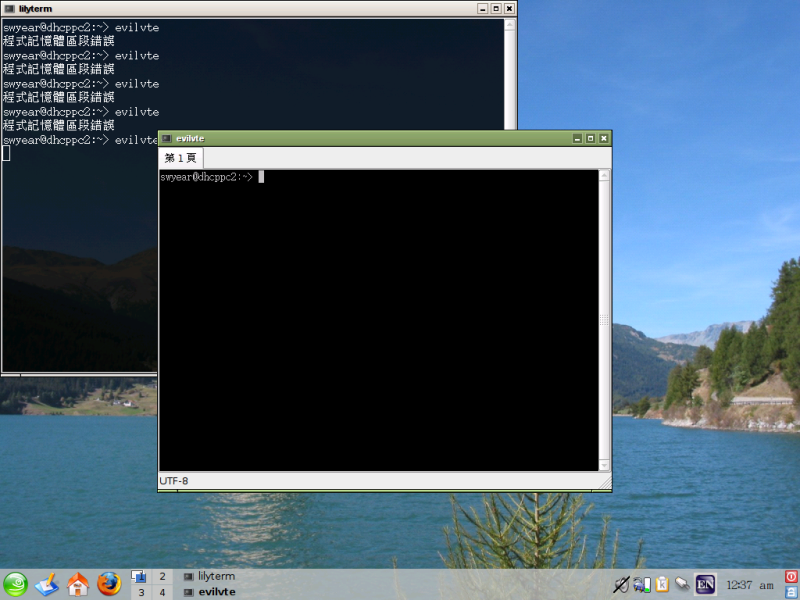Screen dimensions: 800x600
Task: Unmute via the muted speaker tray icon
Action: 621,584
